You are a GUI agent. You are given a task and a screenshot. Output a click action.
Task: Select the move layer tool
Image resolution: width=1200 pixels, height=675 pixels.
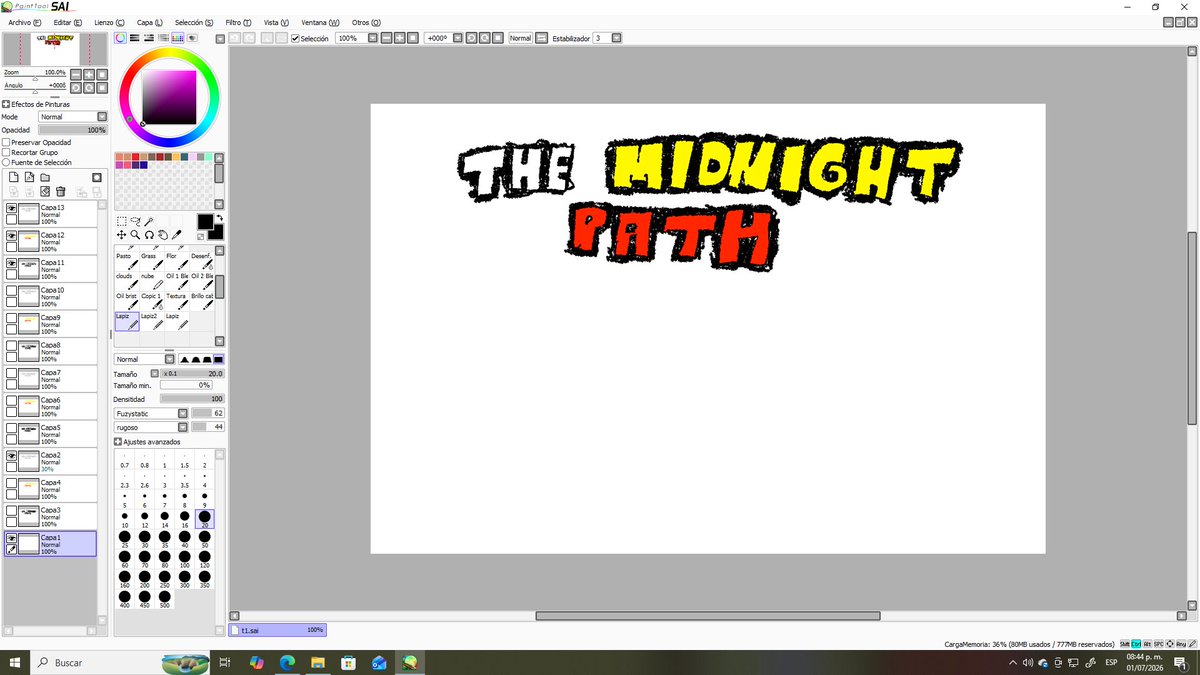pos(121,235)
